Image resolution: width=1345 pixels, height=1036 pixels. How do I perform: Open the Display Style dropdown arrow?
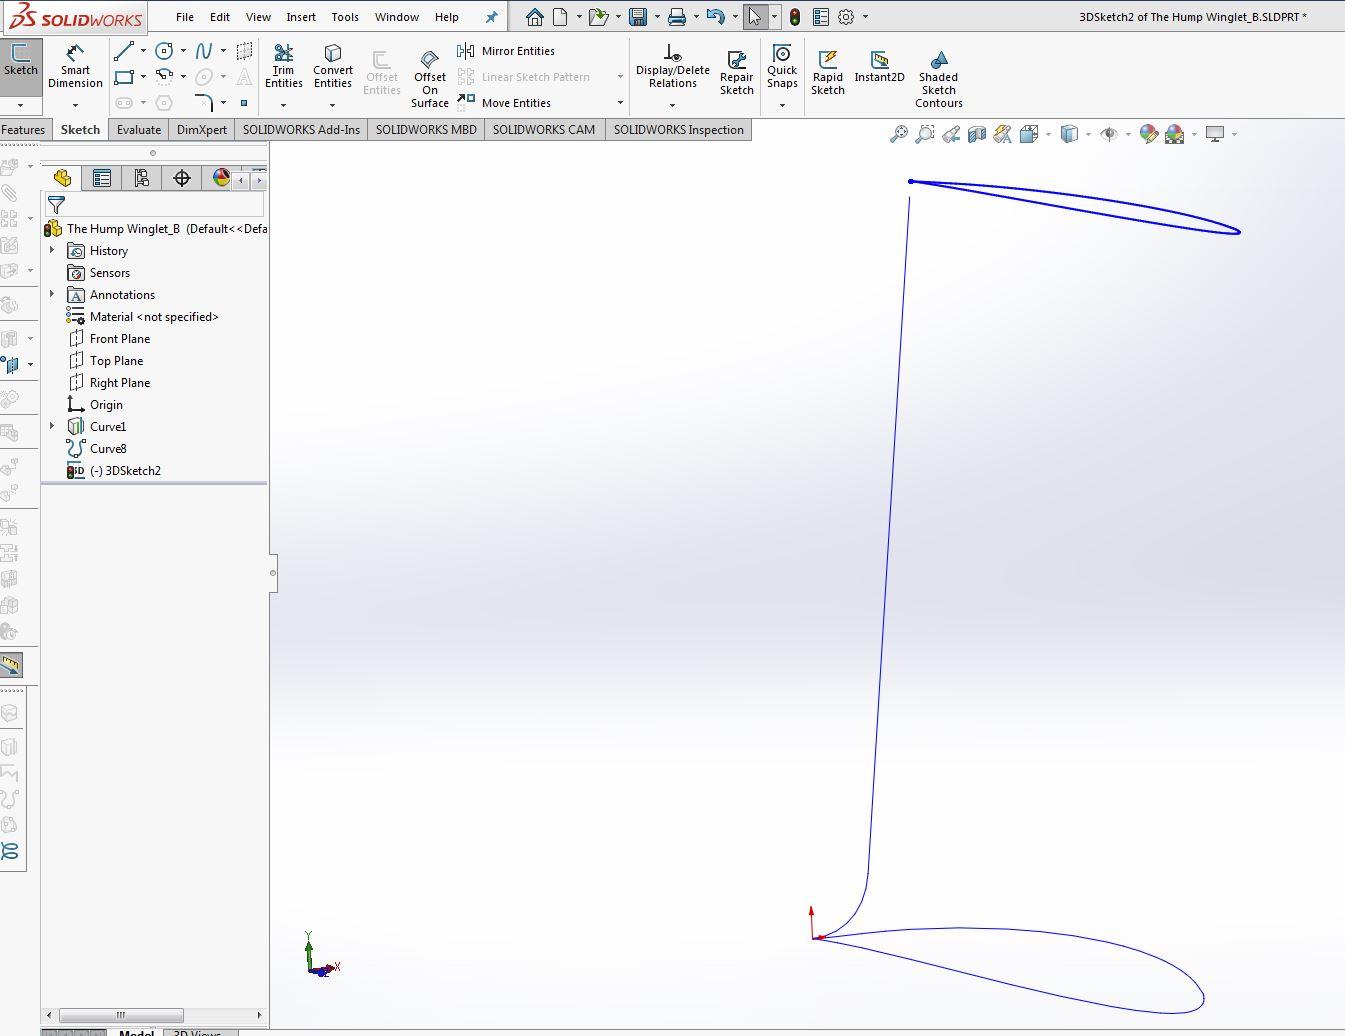coord(1088,134)
